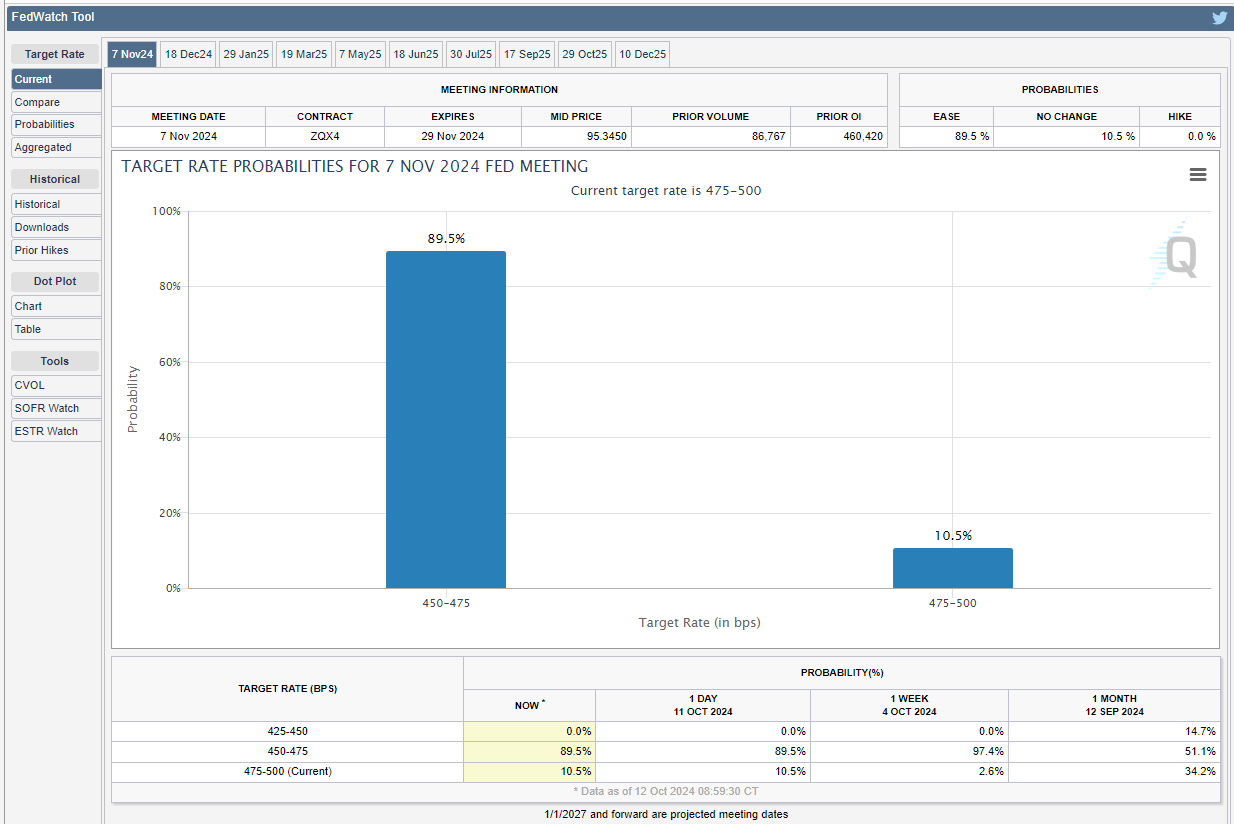Click the Twitter bird icon
The height and width of the screenshot is (824, 1234).
point(1219,17)
